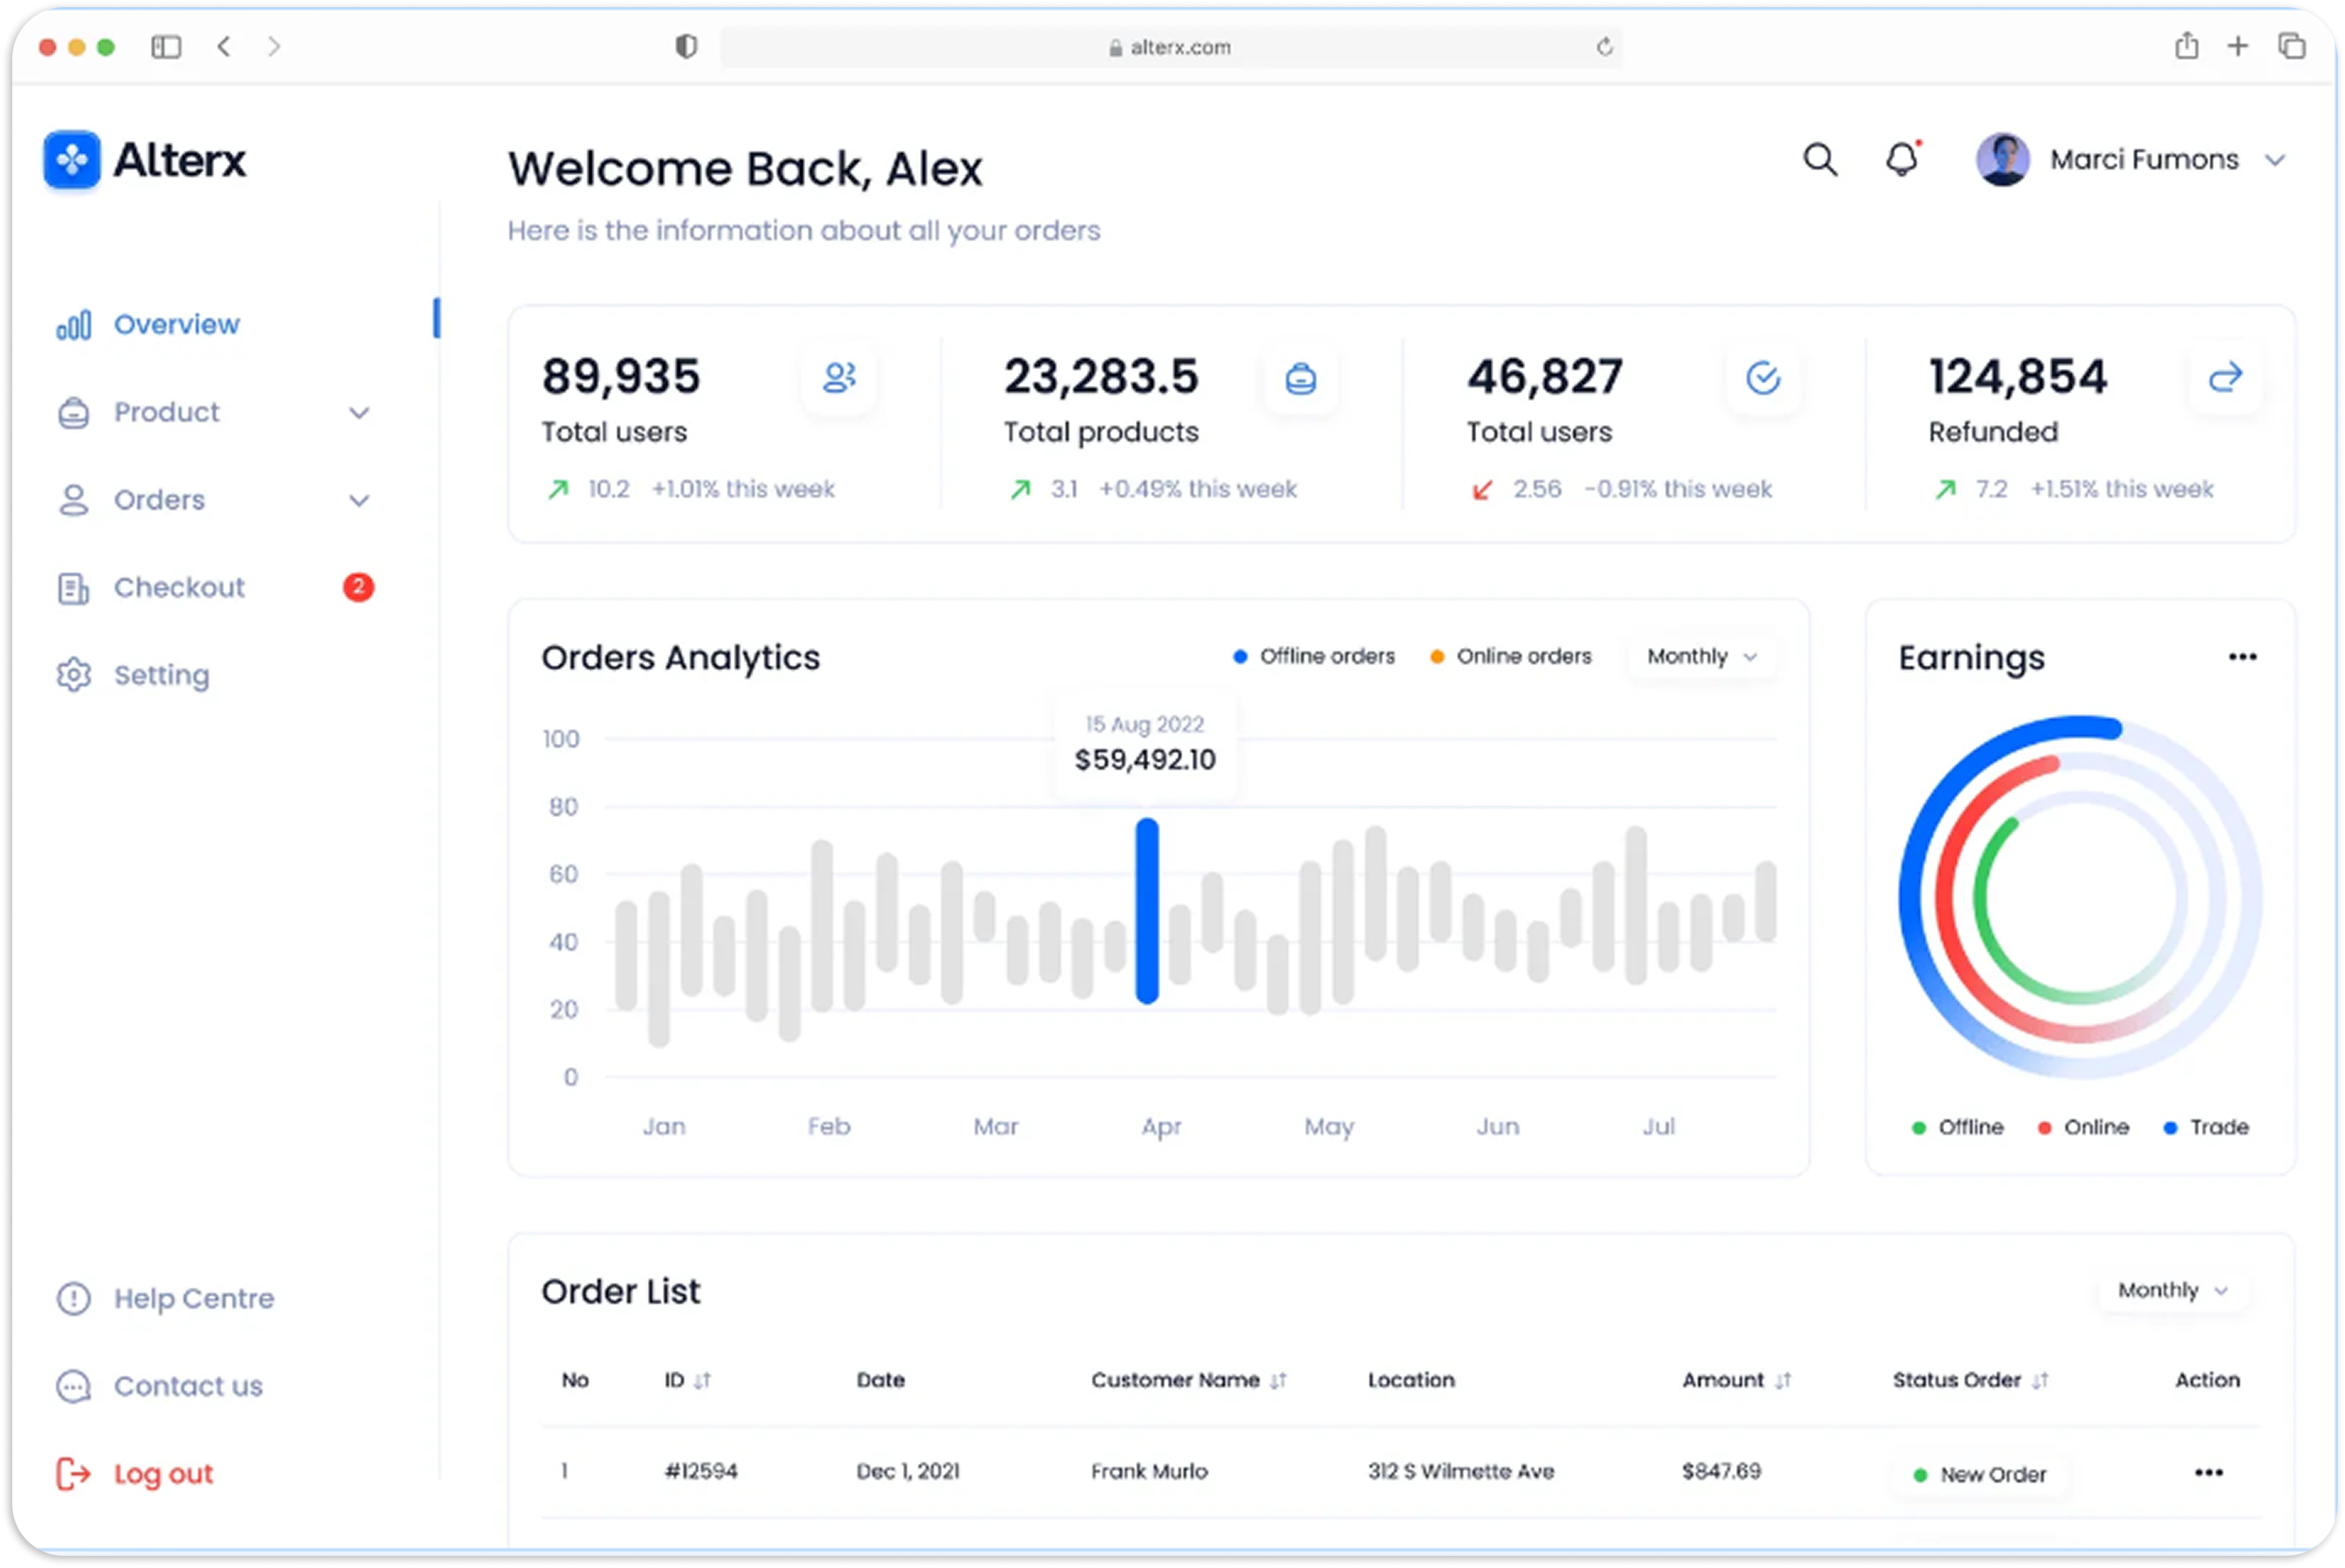Click the highlighted blue bar in chart
2345x1568 pixels.
click(1146, 910)
